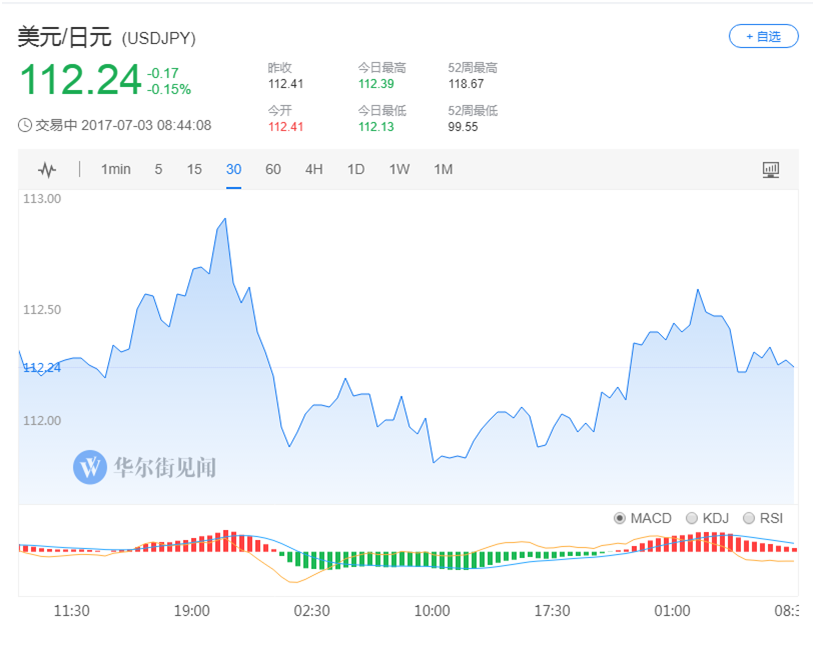
Task: Select the trend line chart style icon
Action: pyautogui.click(x=47, y=169)
